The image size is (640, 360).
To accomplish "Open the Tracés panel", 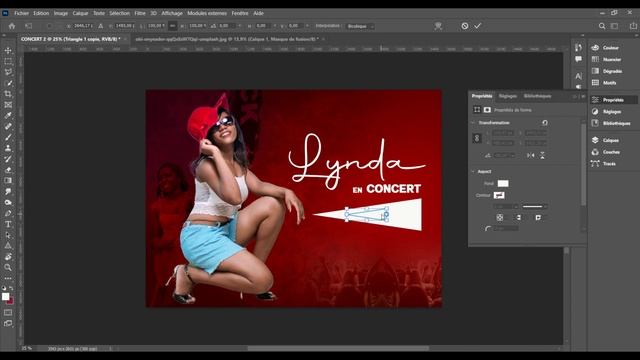I will tap(604, 164).
